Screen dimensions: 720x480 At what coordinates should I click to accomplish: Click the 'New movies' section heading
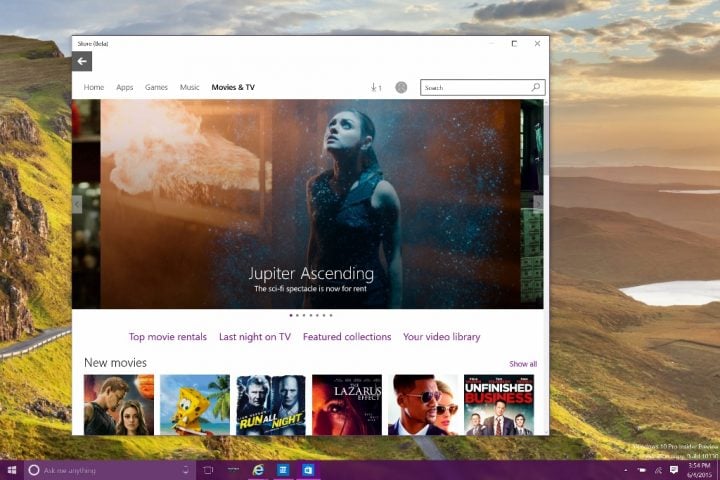[x=115, y=363]
